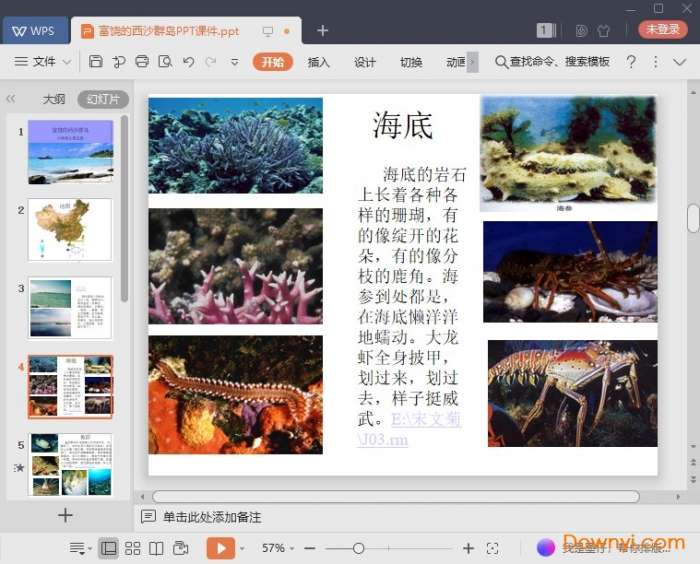Expand the slideshow play options arrow
The height and width of the screenshot is (564, 700).
pyautogui.click(x=242, y=548)
